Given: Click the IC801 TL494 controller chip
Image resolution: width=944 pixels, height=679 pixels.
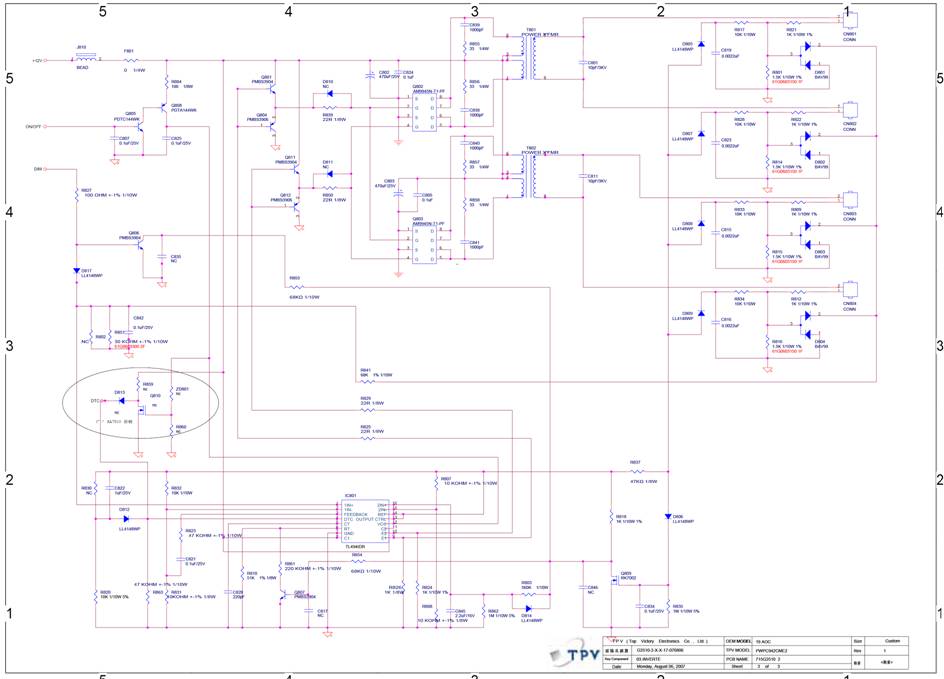Looking at the screenshot, I should tap(365, 521).
